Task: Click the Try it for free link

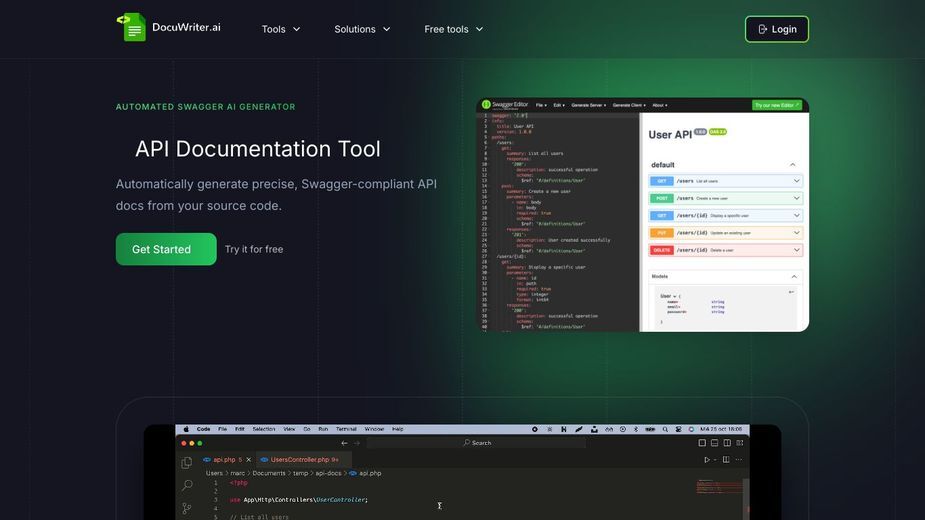Action: point(254,249)
